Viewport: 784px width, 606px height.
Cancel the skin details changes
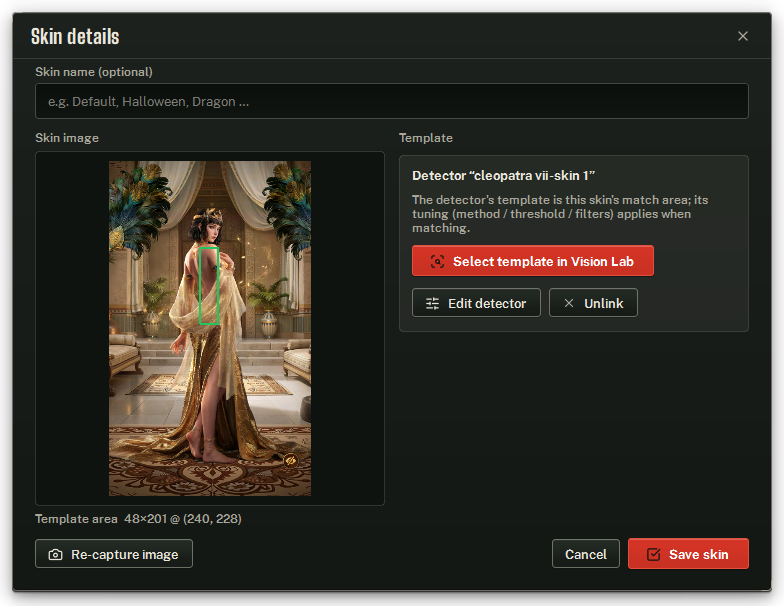tap(586, 554)
